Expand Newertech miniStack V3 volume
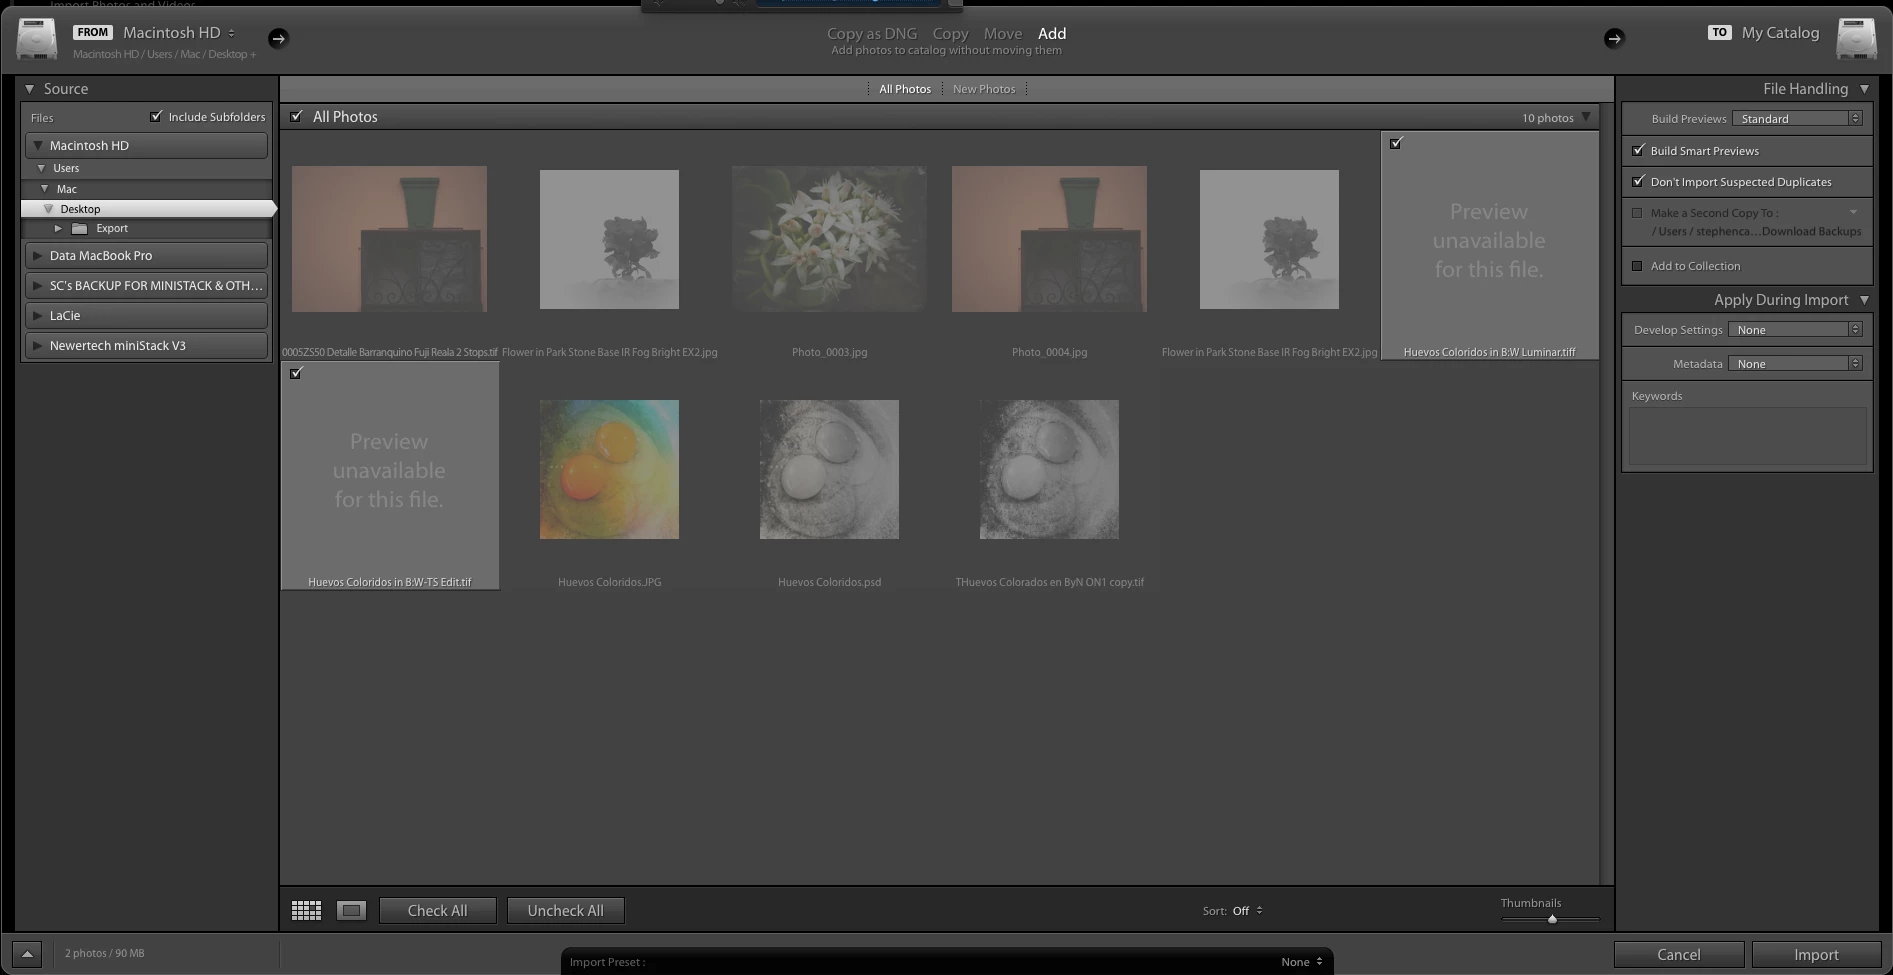 [38, 345]
